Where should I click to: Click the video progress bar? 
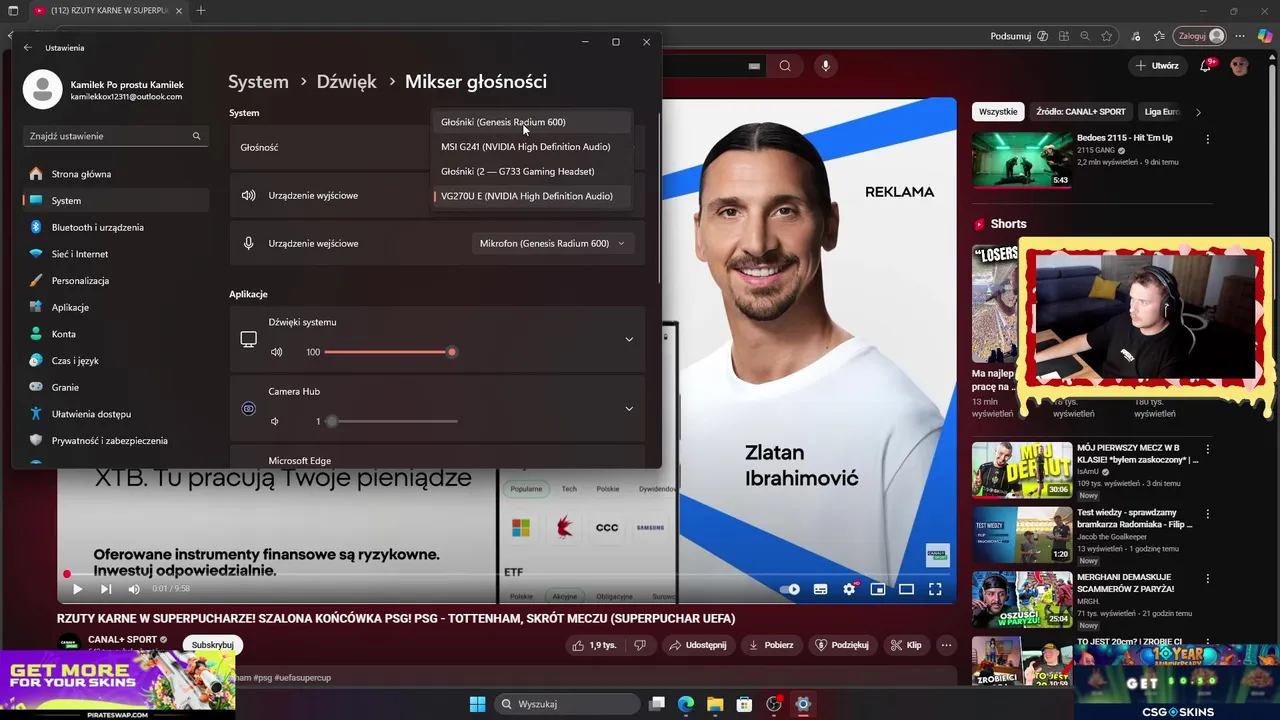tap(506, 574)
